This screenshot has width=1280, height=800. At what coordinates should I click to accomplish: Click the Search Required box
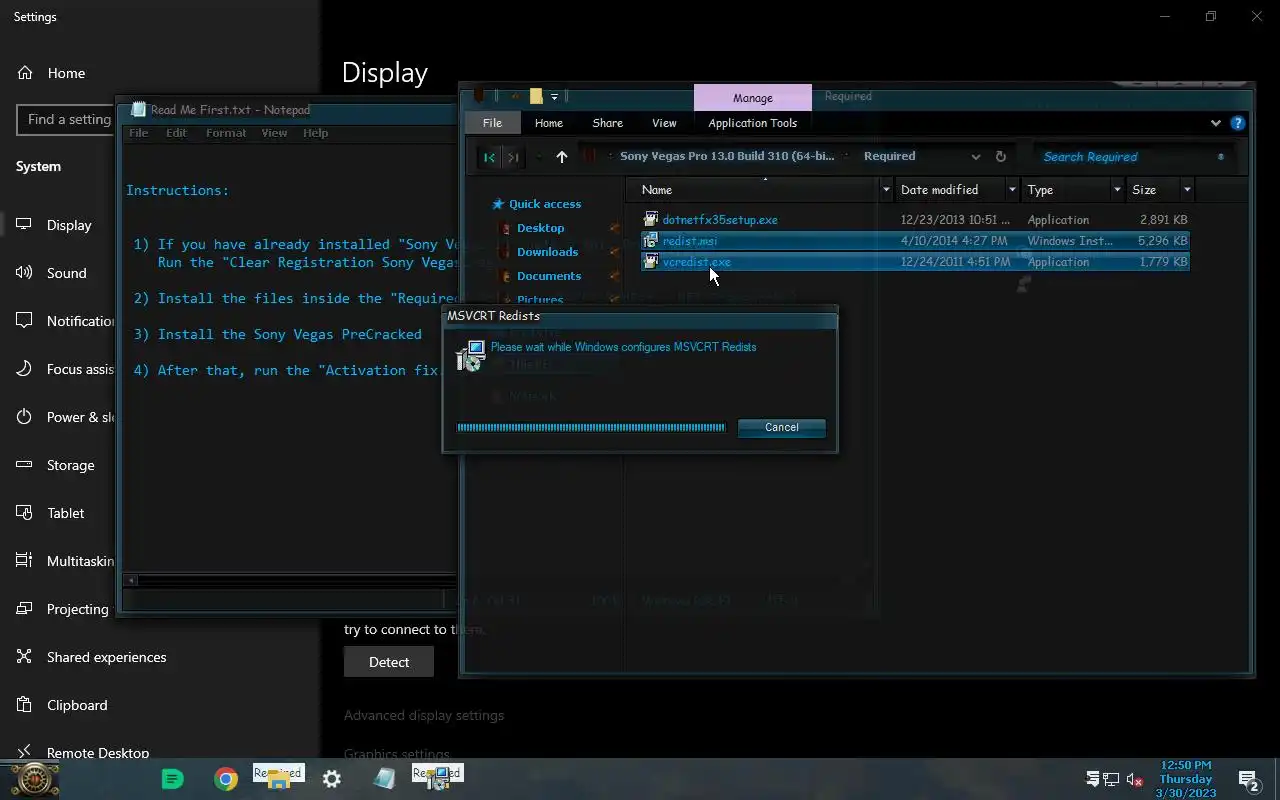point(1133,157)
